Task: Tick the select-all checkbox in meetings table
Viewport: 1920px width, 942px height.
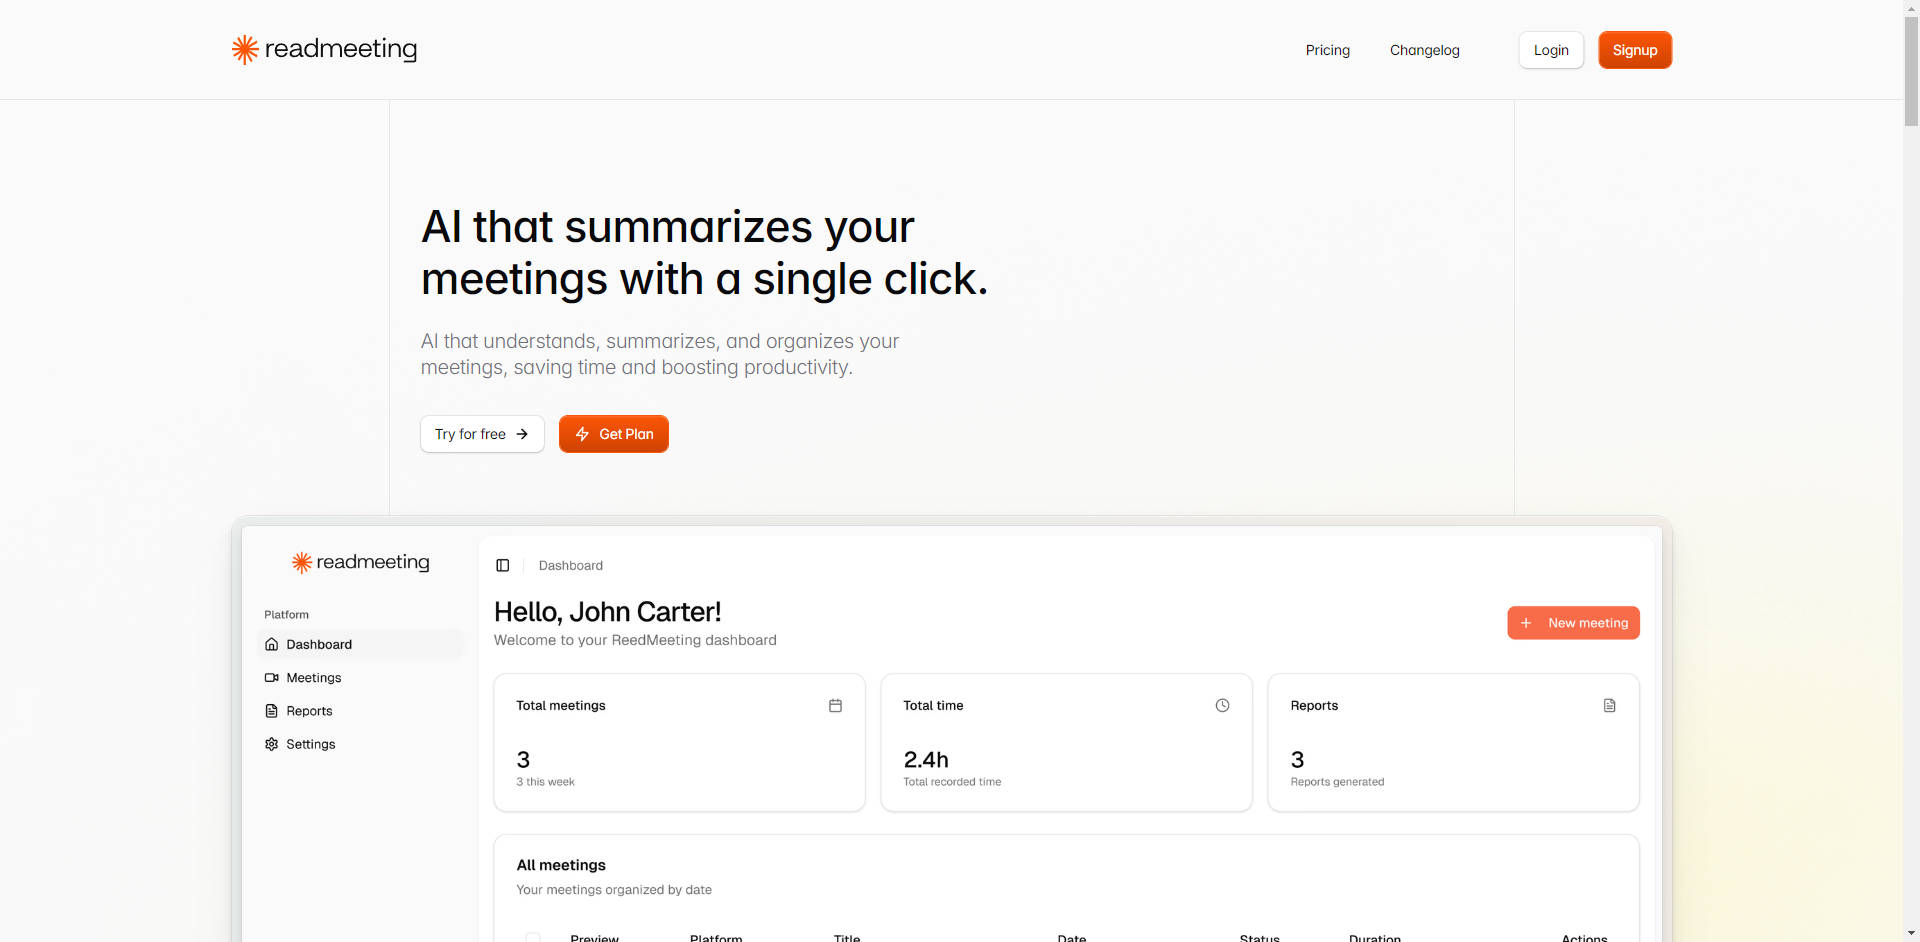Action: (x=533, y=937)
